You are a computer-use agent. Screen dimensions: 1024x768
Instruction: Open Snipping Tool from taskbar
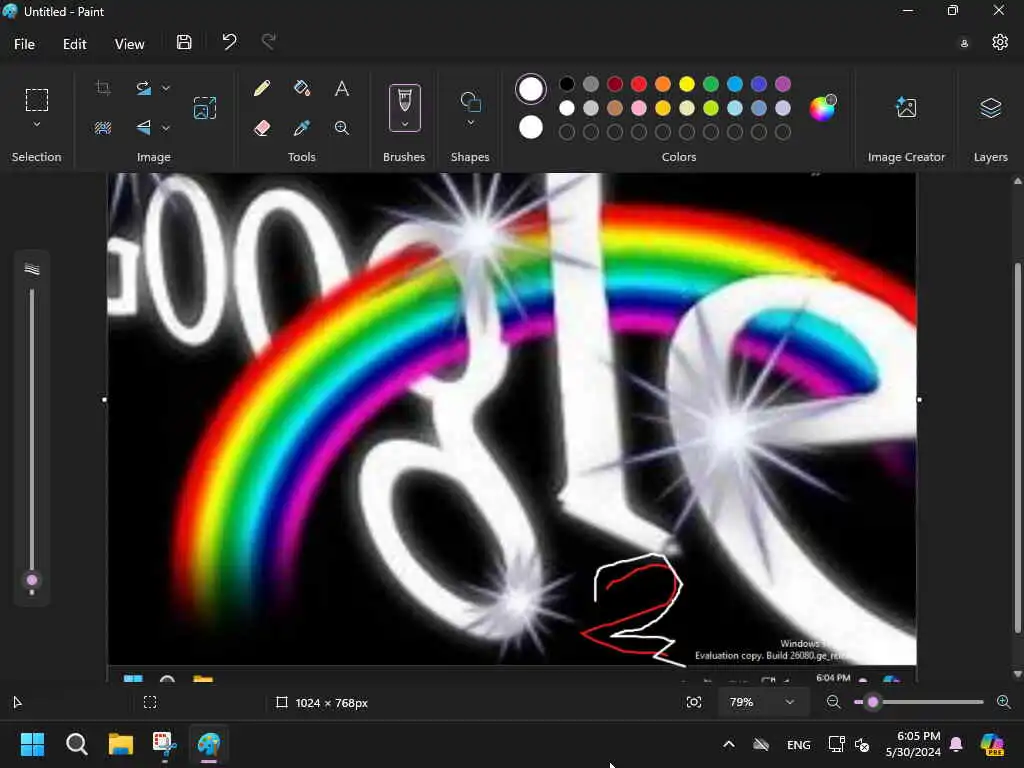point(165,744)
